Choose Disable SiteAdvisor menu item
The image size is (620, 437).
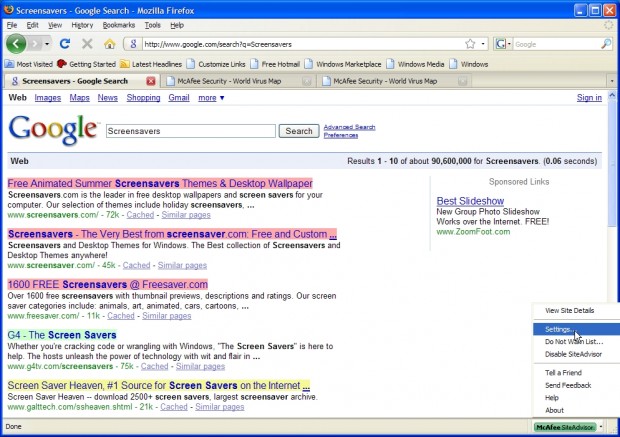coord(576,354)
